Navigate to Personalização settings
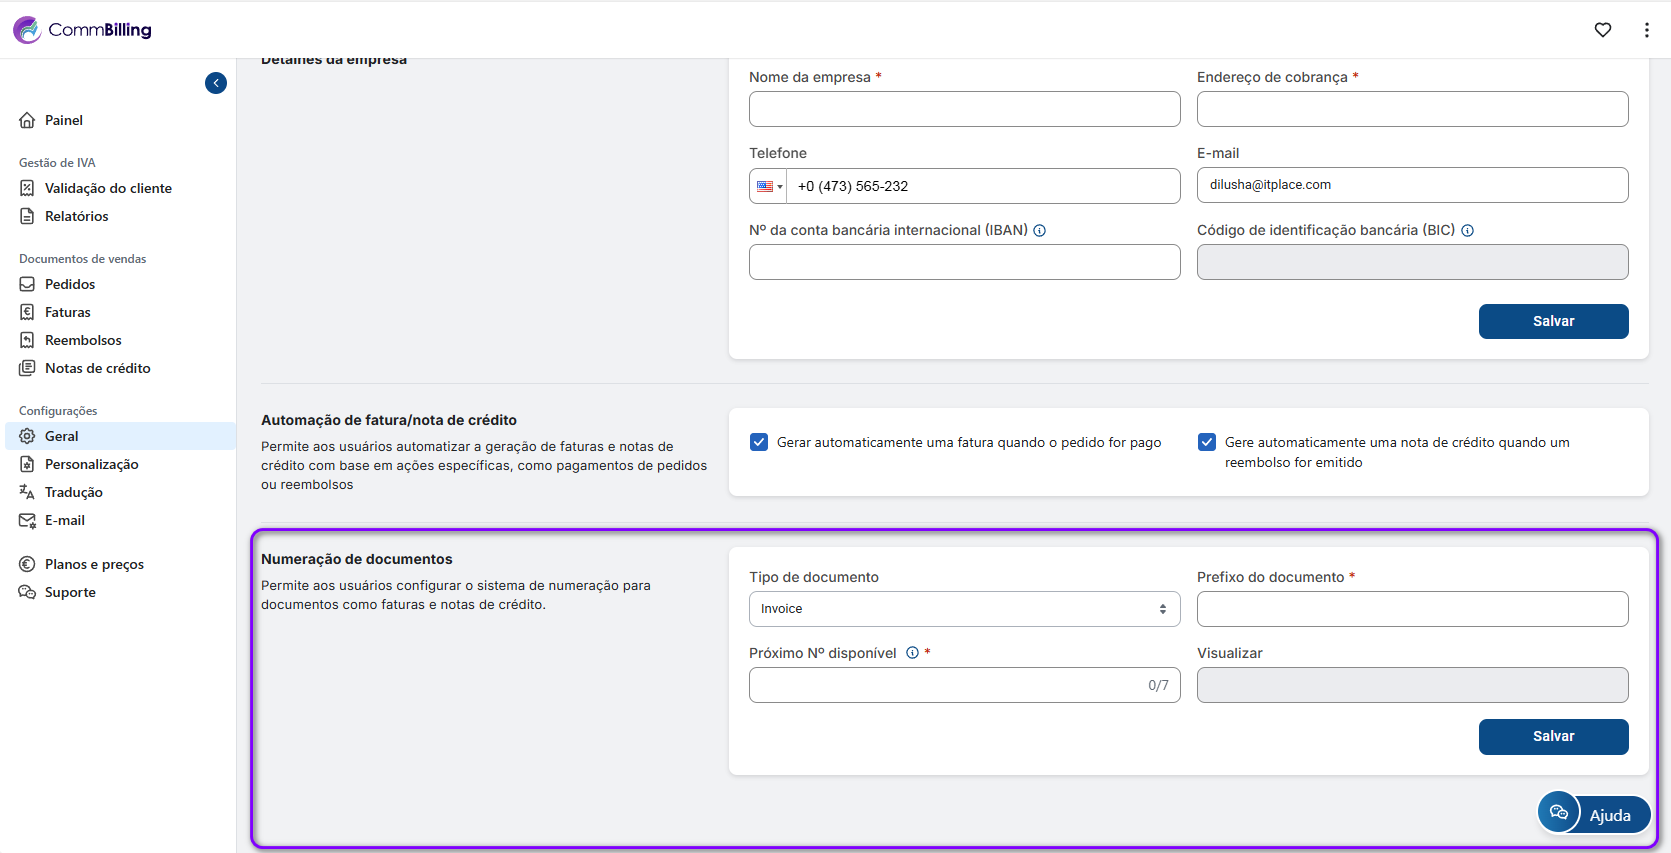 [x=91, y=464]
